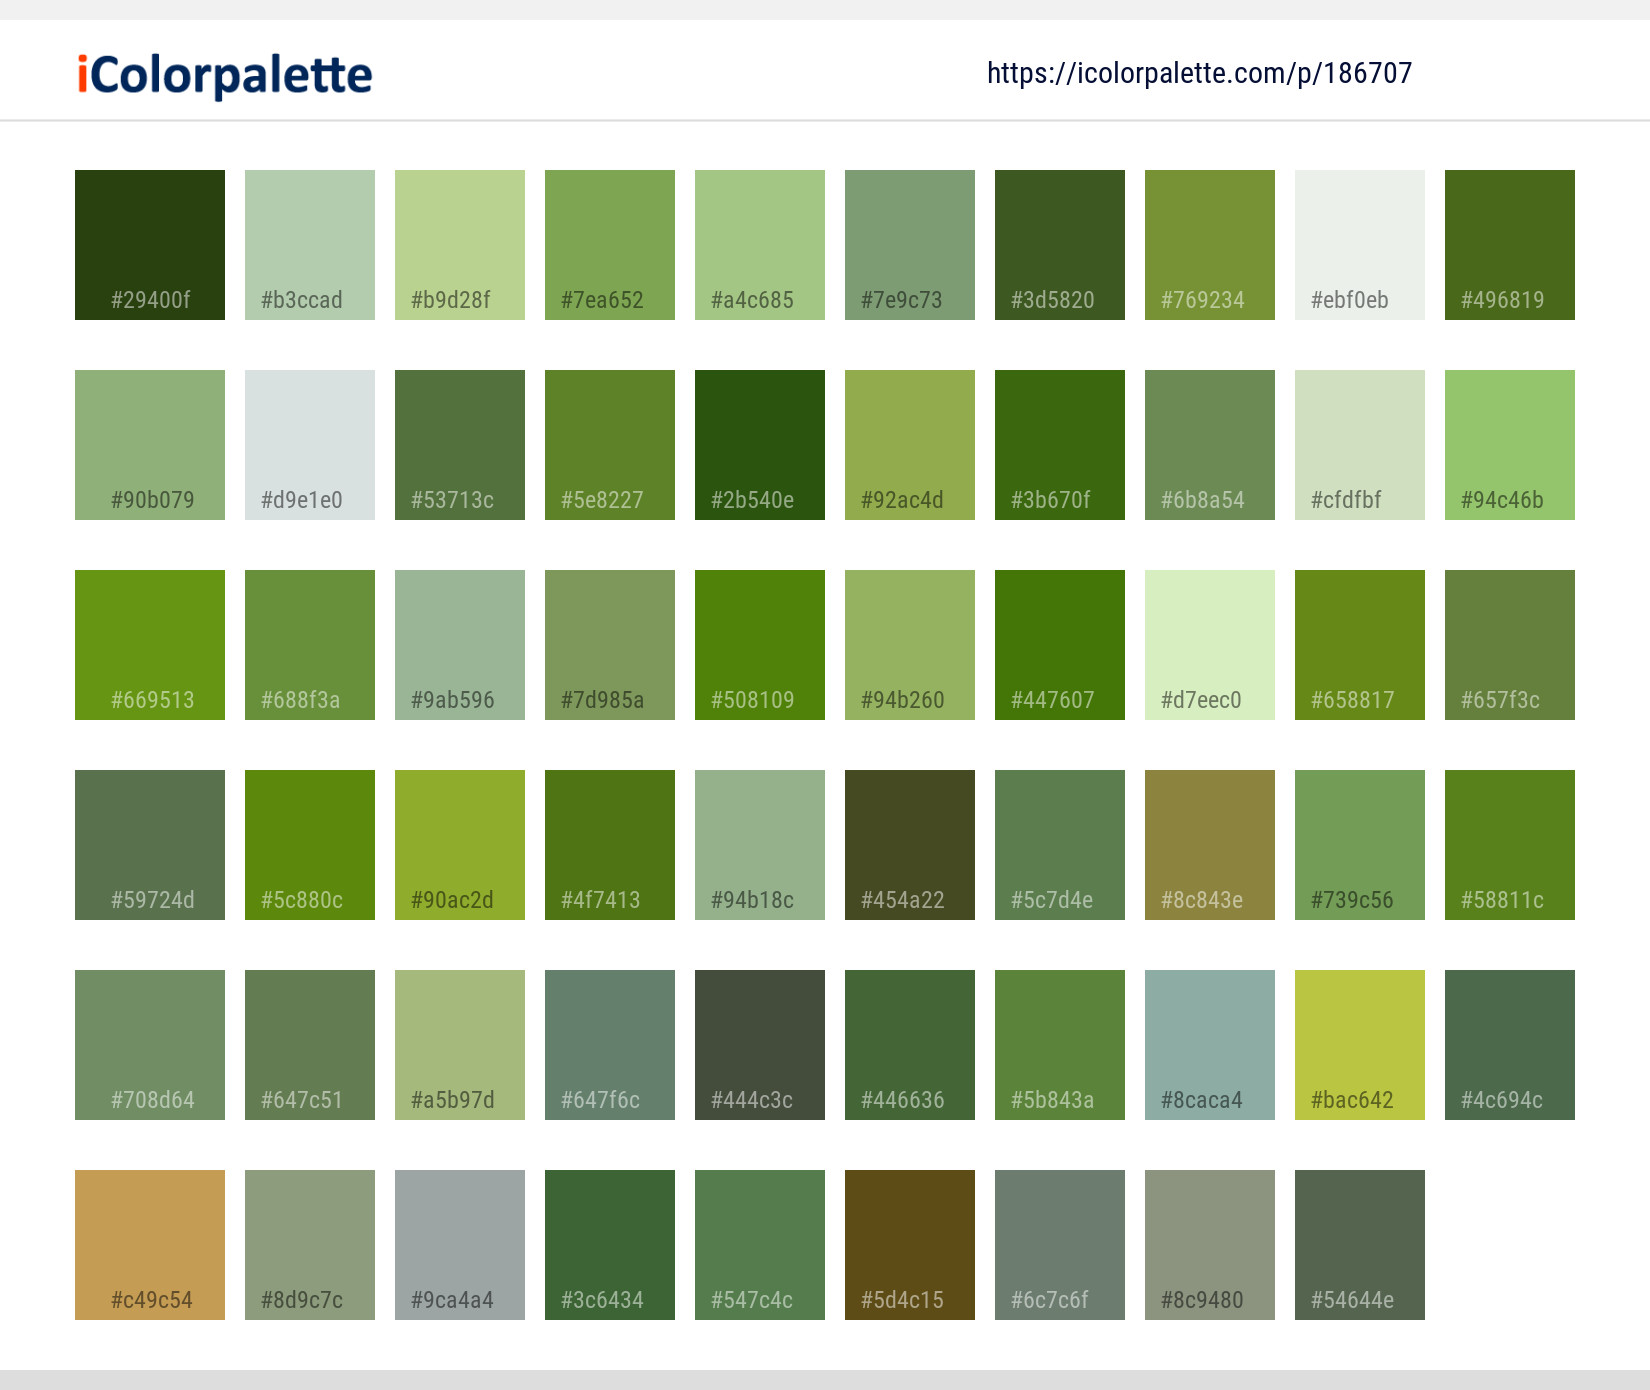Select the #a5b97d swatch
The width and height of the screenshot is (1650, 1390).
pyautogui.click(x=460, y=1045)
